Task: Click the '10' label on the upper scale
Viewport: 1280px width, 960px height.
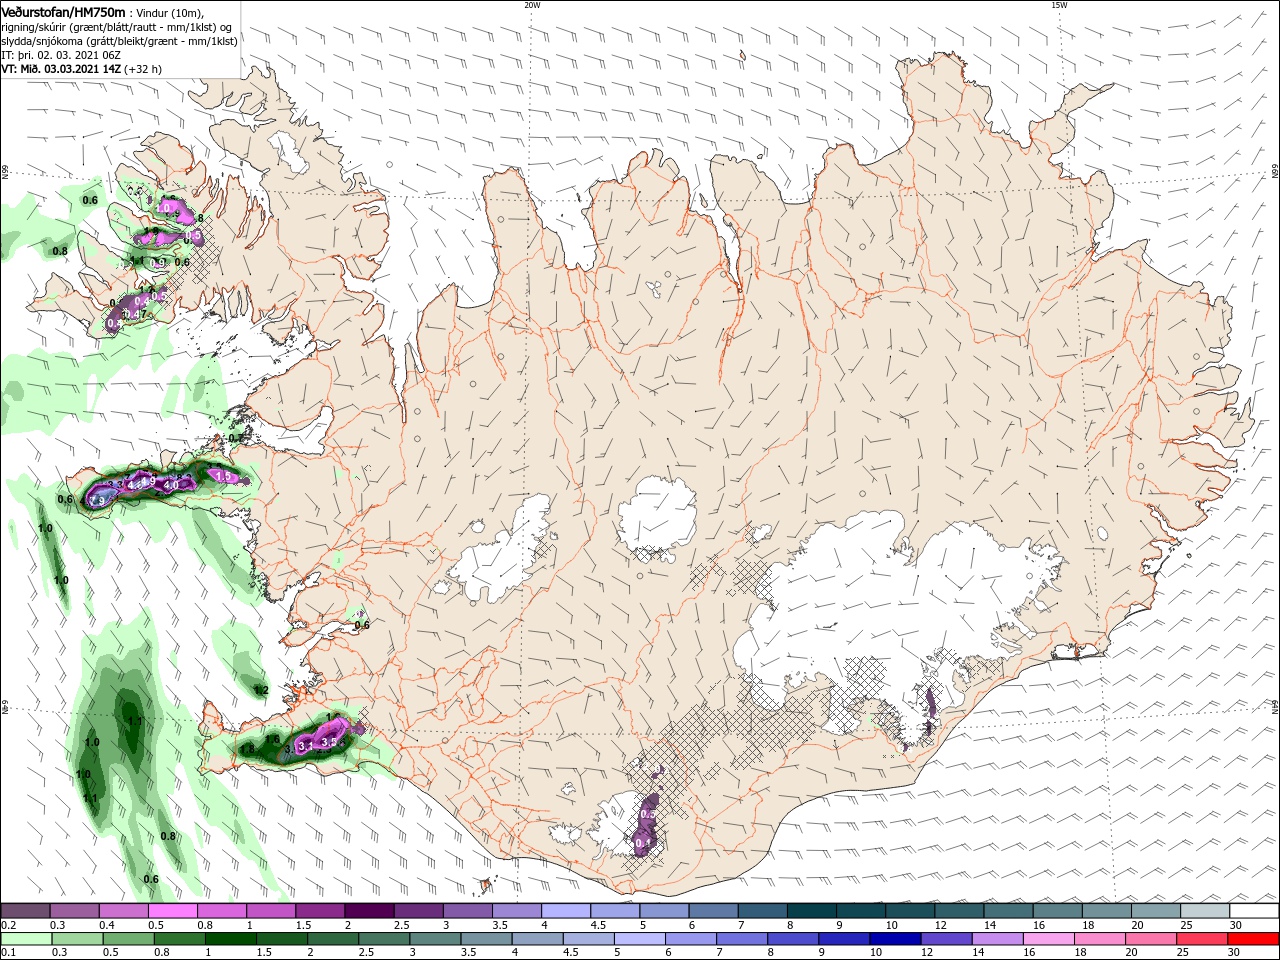Action: 891,925
